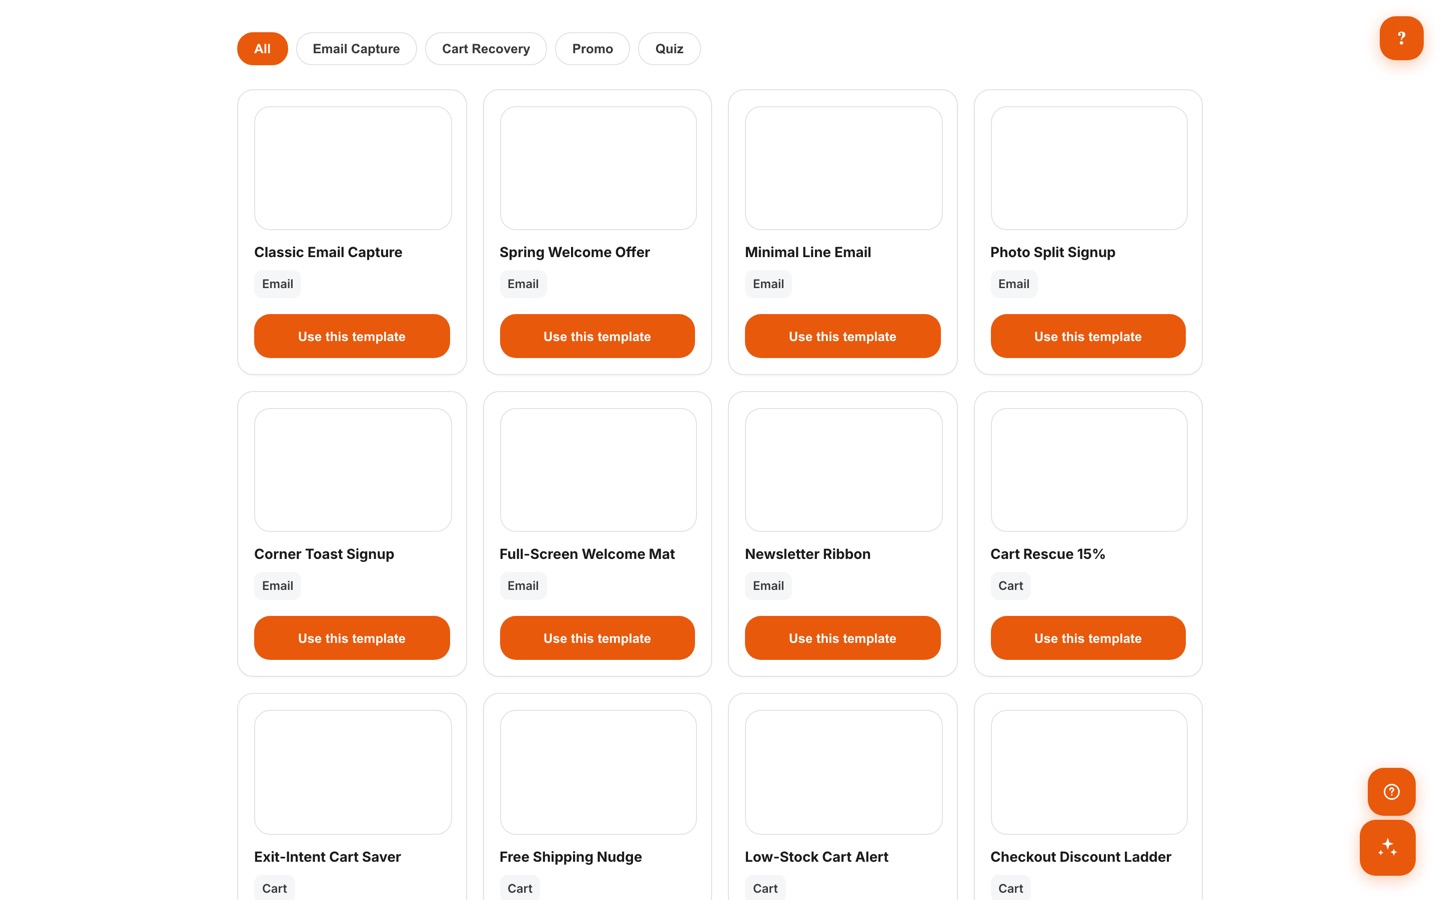1440x900 pixels.
Task: Switch to the Promo filter
Action: pyautogui.click(x=592, y=49)
